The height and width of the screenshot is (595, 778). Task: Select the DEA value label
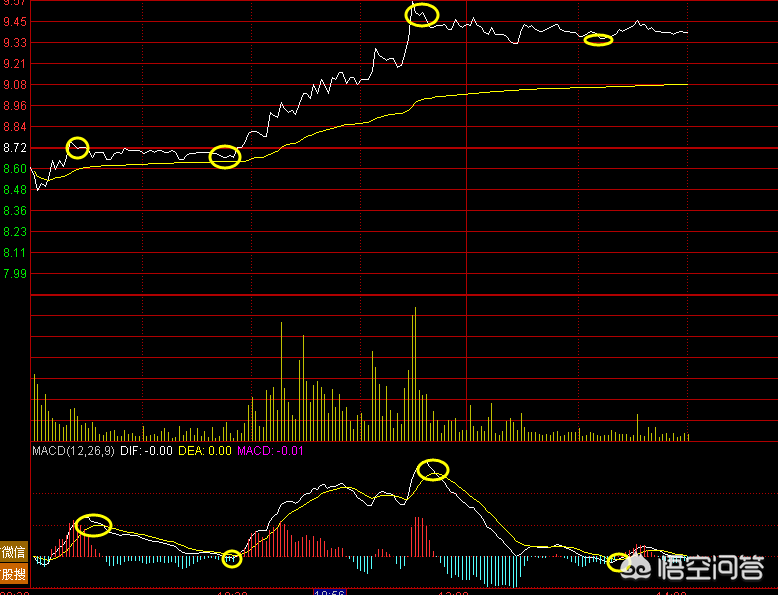pos(206,451)
